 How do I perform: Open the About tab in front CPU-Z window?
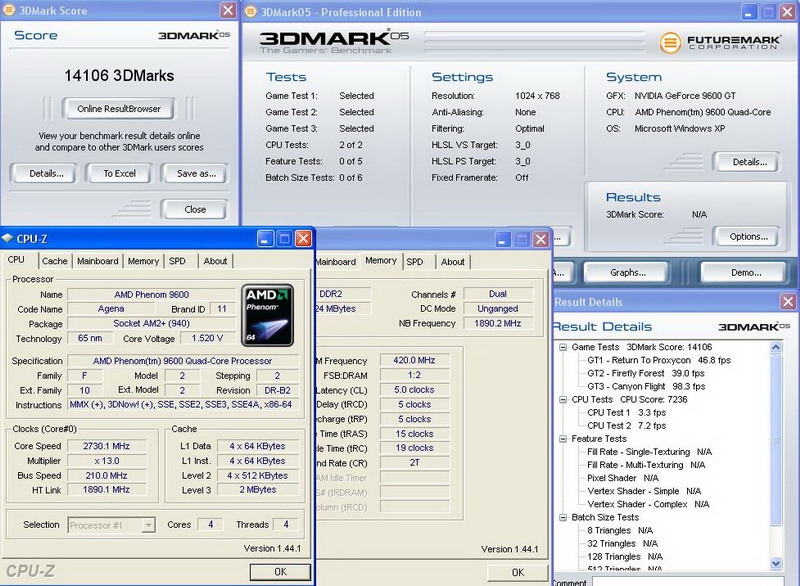pyautogui.click(x=215, y=261)
